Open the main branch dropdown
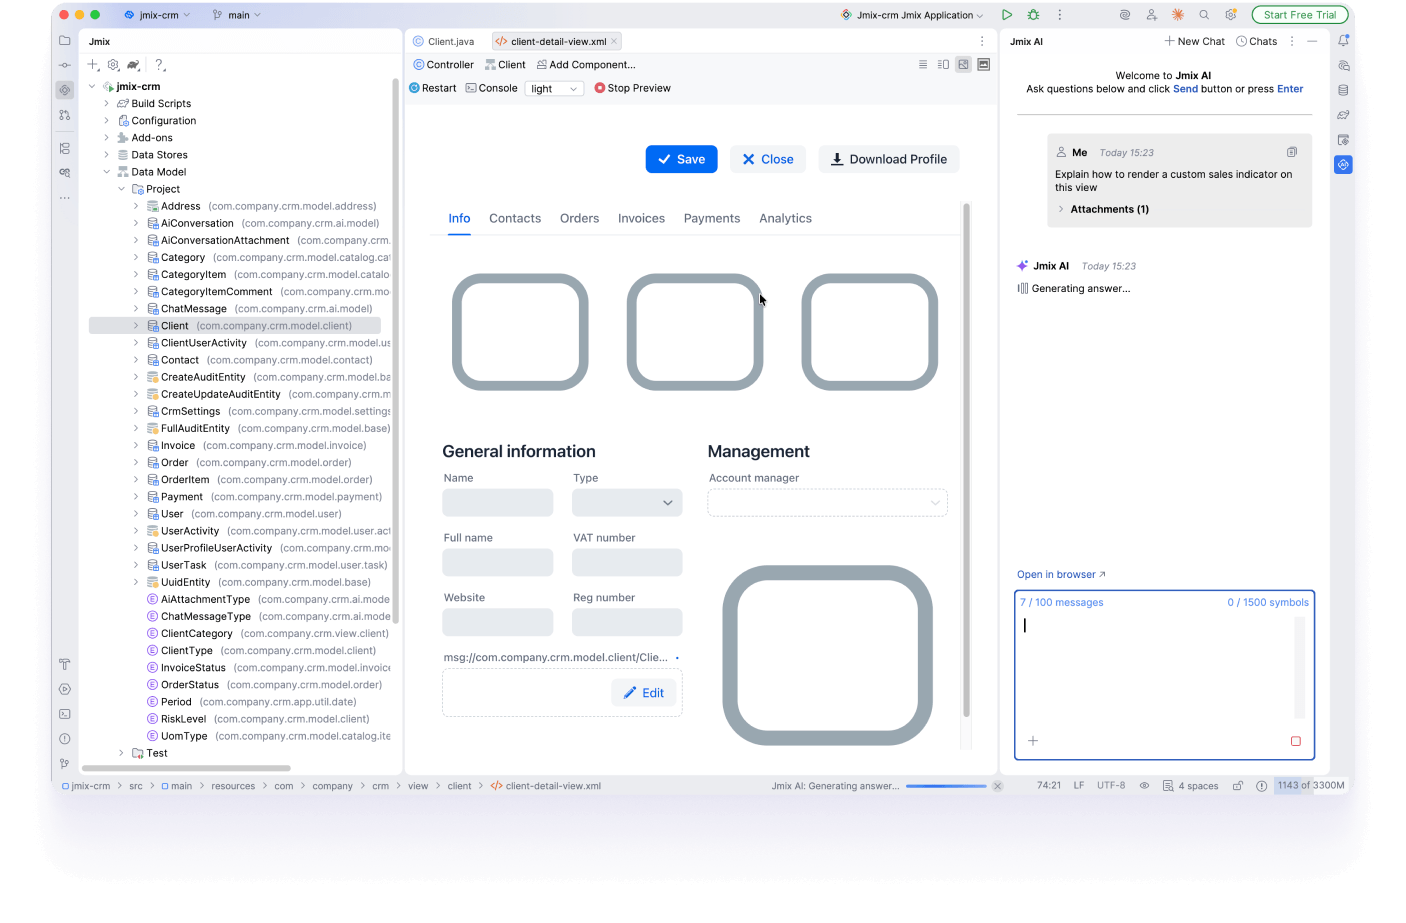Screen dimensions: 1406x923 (x=237, y=15)
